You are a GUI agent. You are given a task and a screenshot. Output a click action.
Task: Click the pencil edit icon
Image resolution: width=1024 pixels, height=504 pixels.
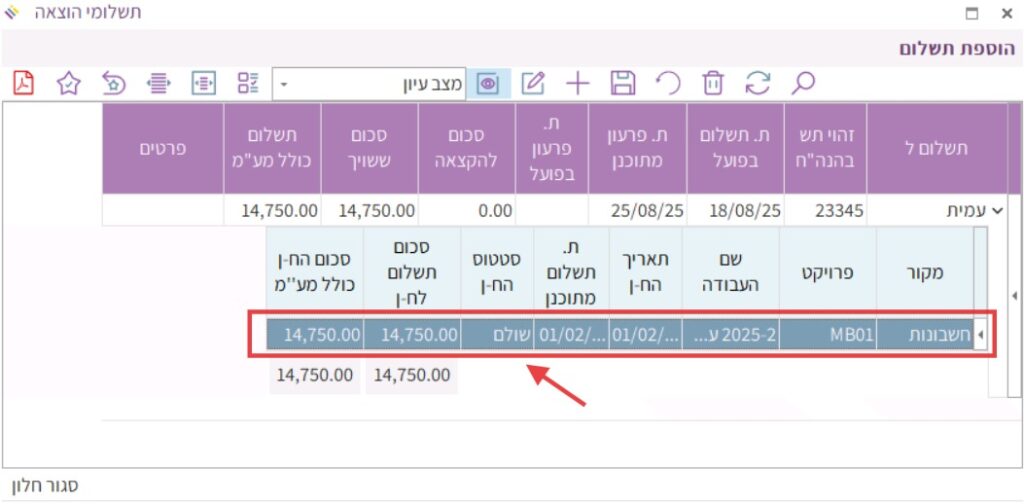[x=534, y=83]
